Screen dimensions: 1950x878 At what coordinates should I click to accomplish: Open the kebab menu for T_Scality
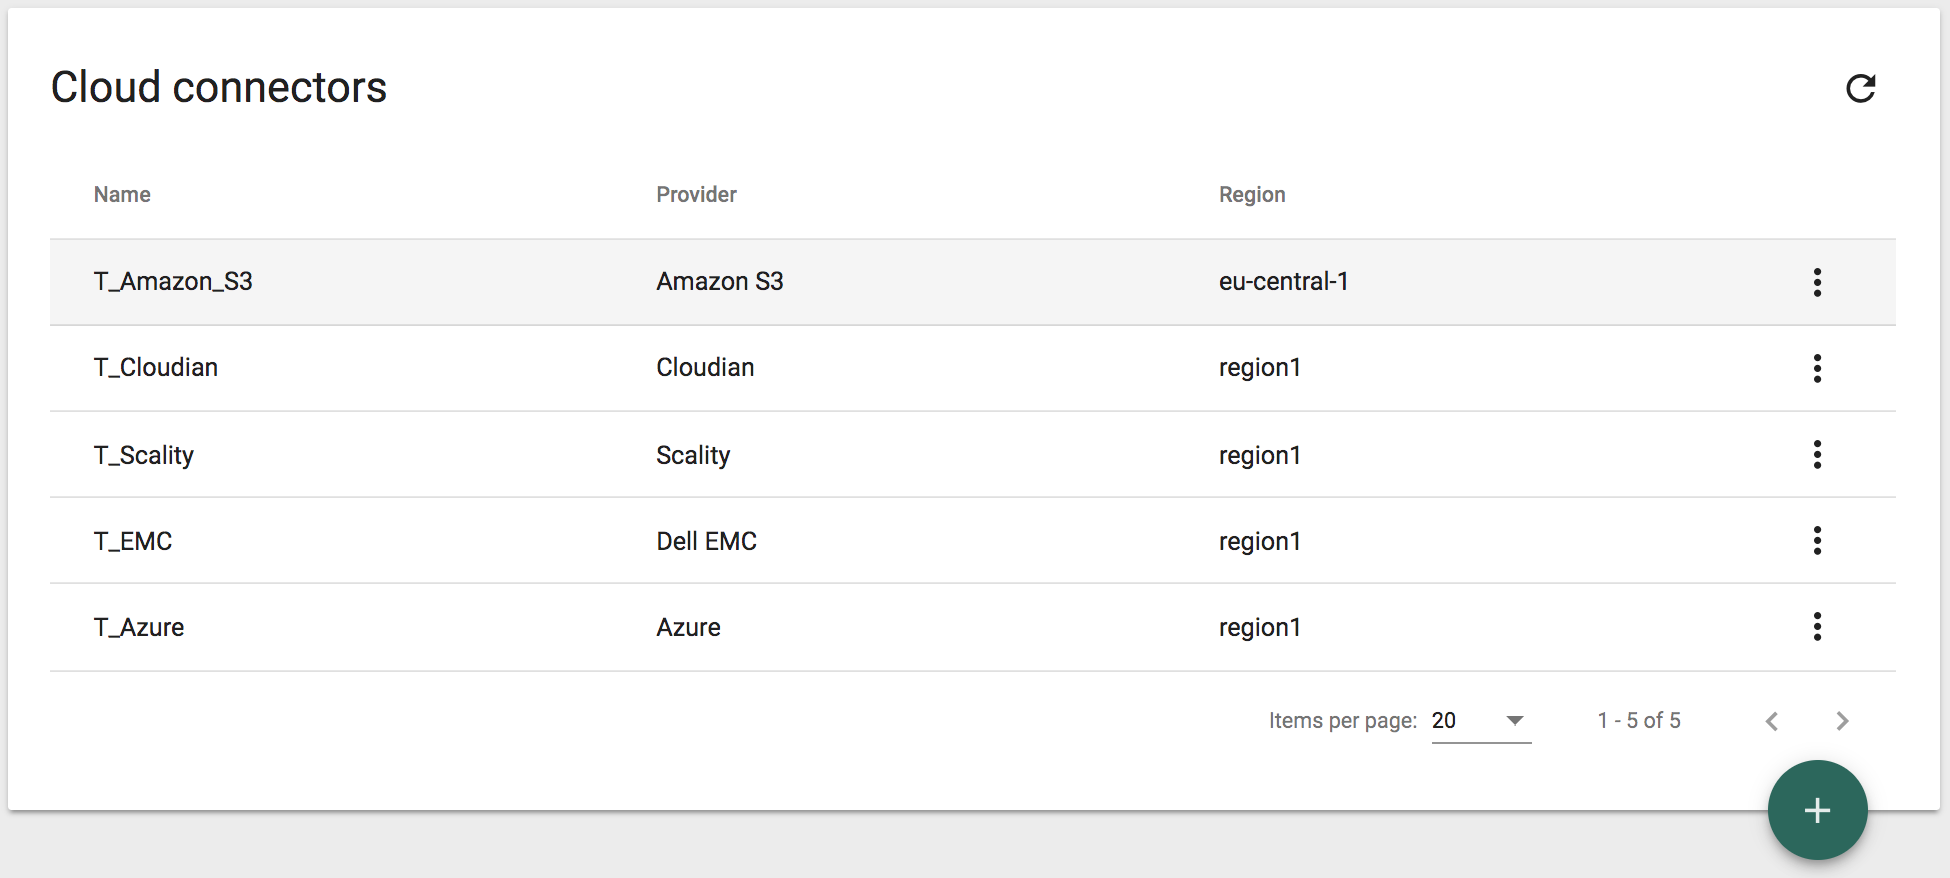point(1817,455)
